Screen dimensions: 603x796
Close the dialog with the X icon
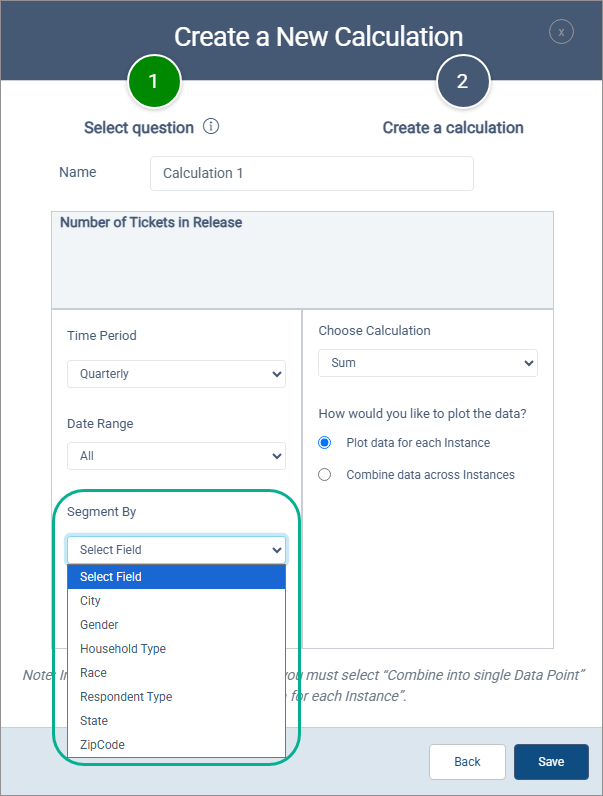[561, 32]
